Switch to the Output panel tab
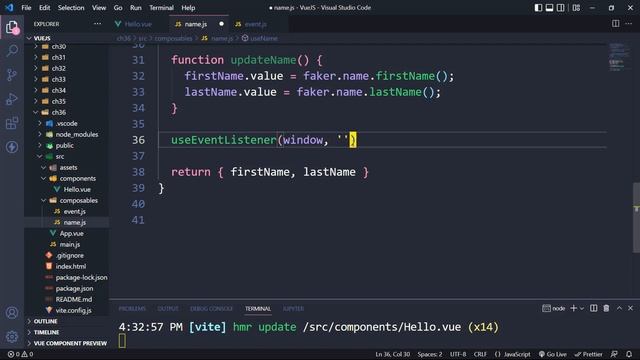640x360 pixels. point(168,309)
